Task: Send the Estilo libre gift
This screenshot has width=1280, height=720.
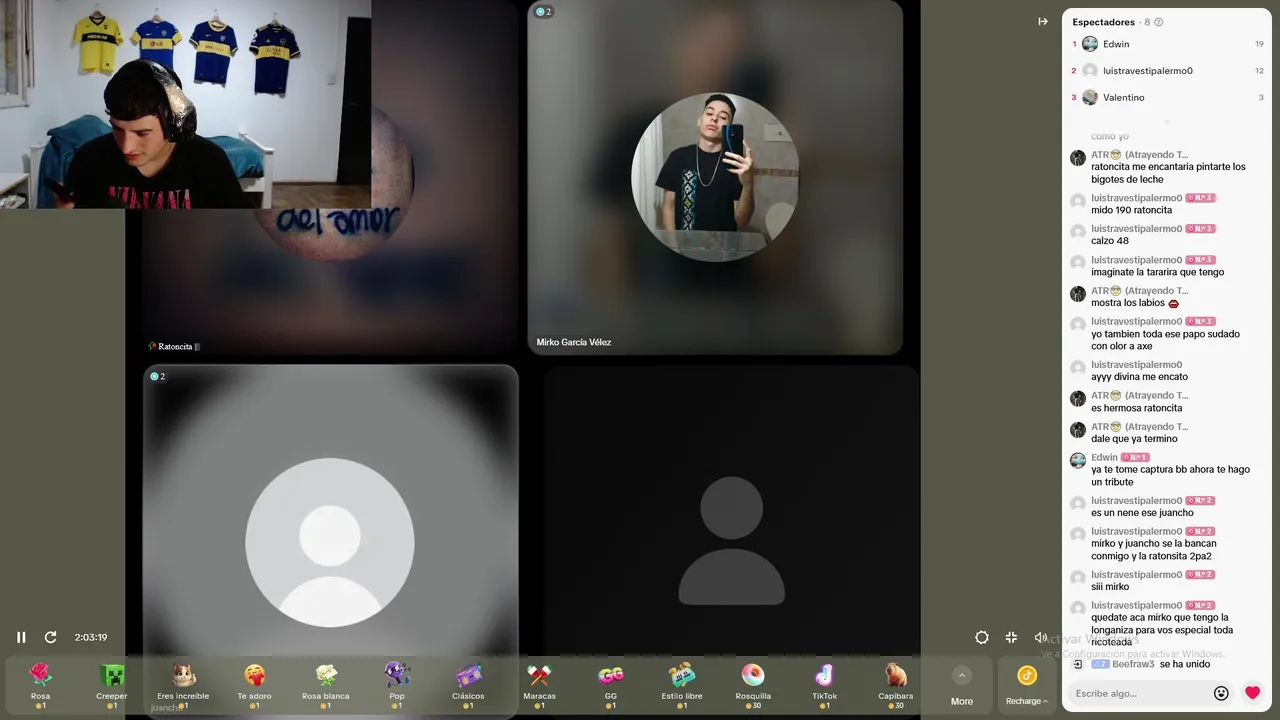Action: click(682, 685)
